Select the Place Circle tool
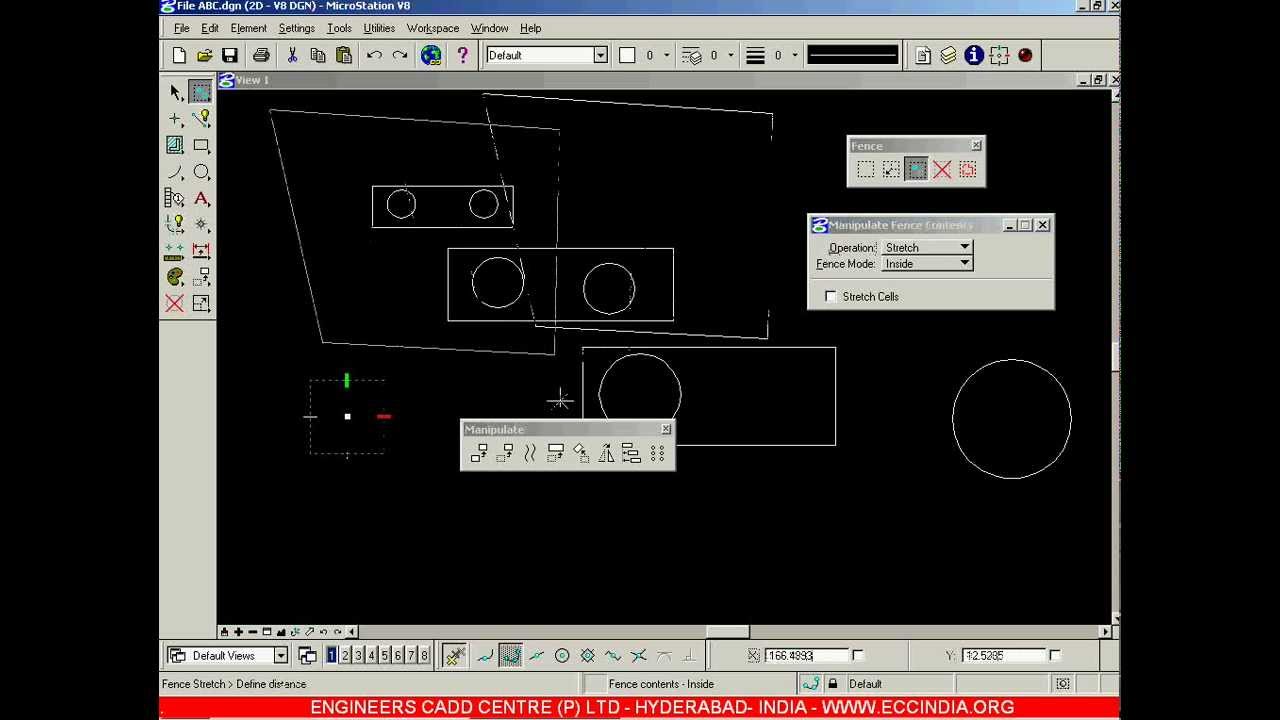The width and height of the screenshot is (1280, 720). pyautogui.click(x=201, y=172)
